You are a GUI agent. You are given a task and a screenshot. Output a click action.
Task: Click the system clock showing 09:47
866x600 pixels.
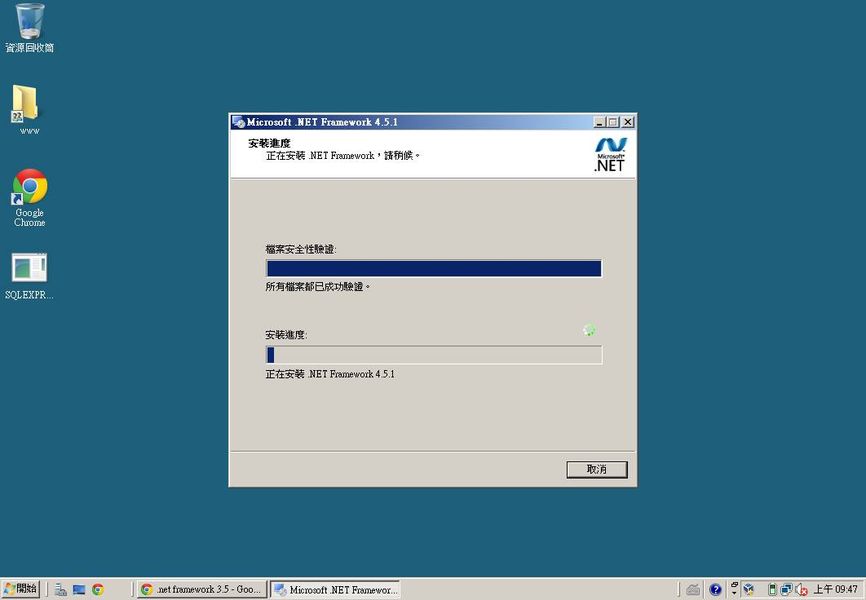[x=836, y=590]
